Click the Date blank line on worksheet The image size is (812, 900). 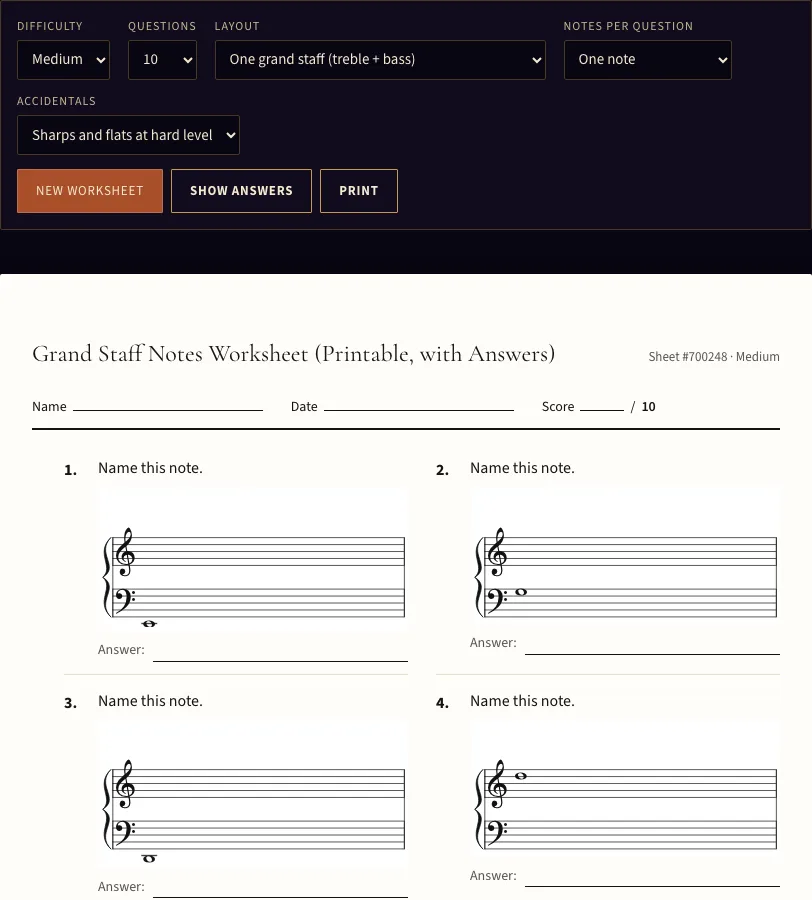(x=419, y=406)
